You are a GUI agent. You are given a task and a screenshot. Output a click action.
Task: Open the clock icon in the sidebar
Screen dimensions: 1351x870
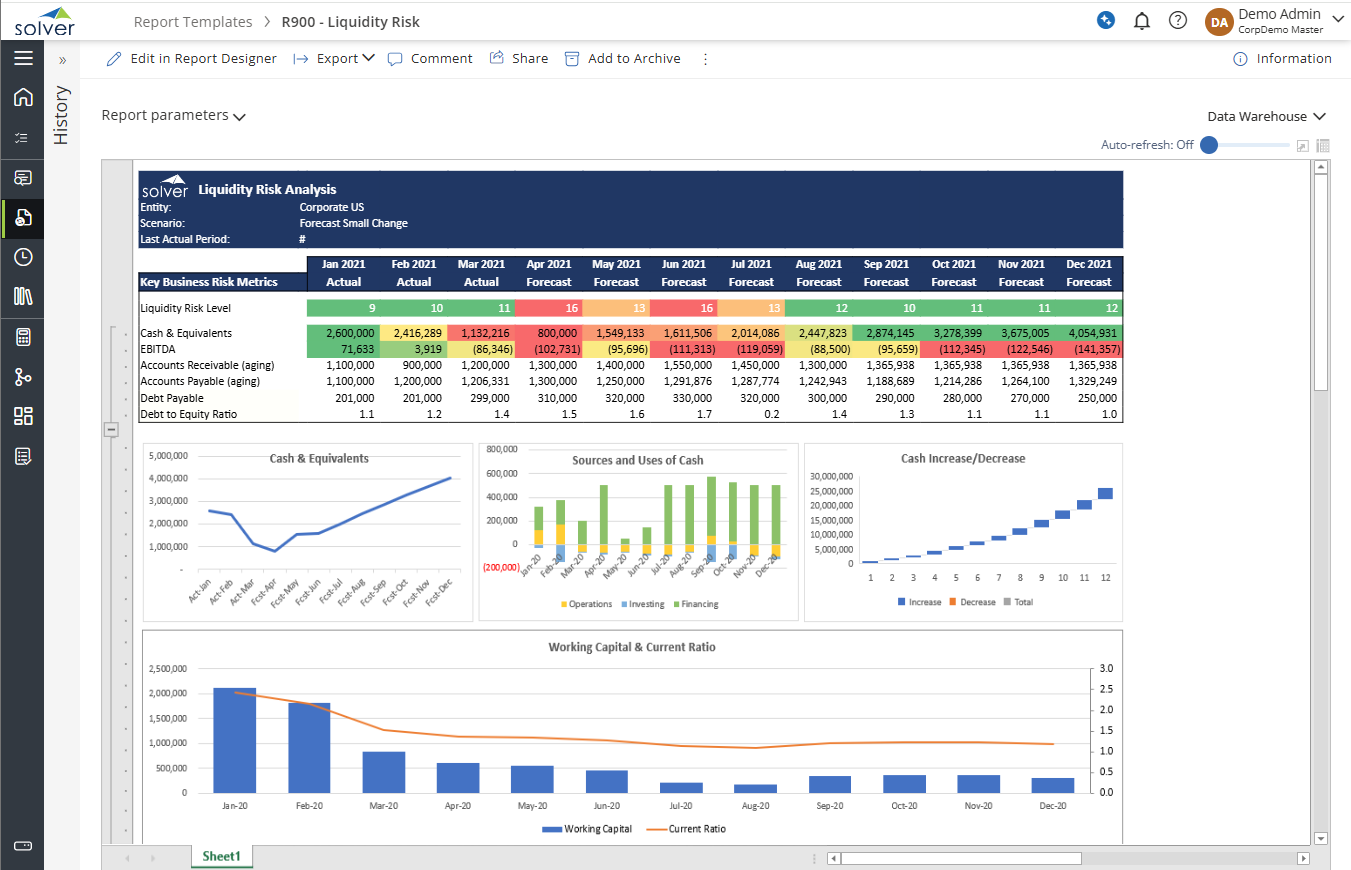(23, 257)
